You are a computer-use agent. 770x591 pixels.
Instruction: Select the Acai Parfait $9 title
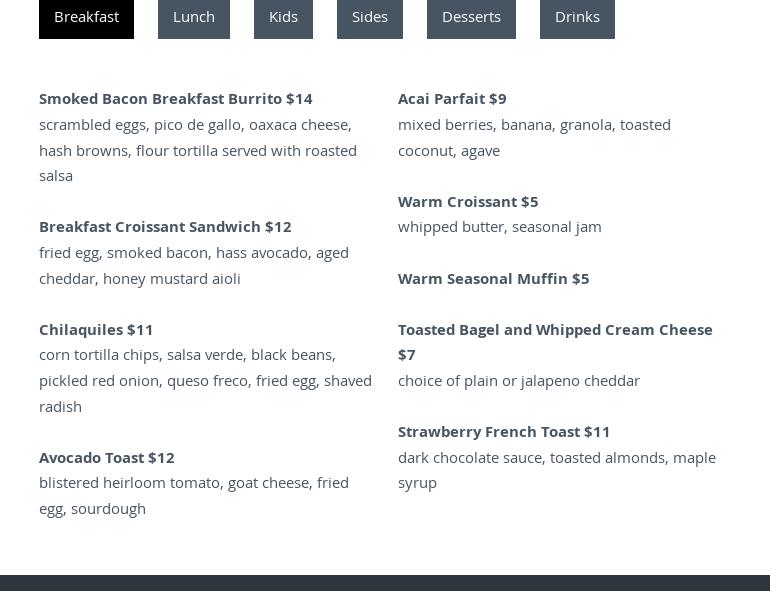[x=452, y=98]
